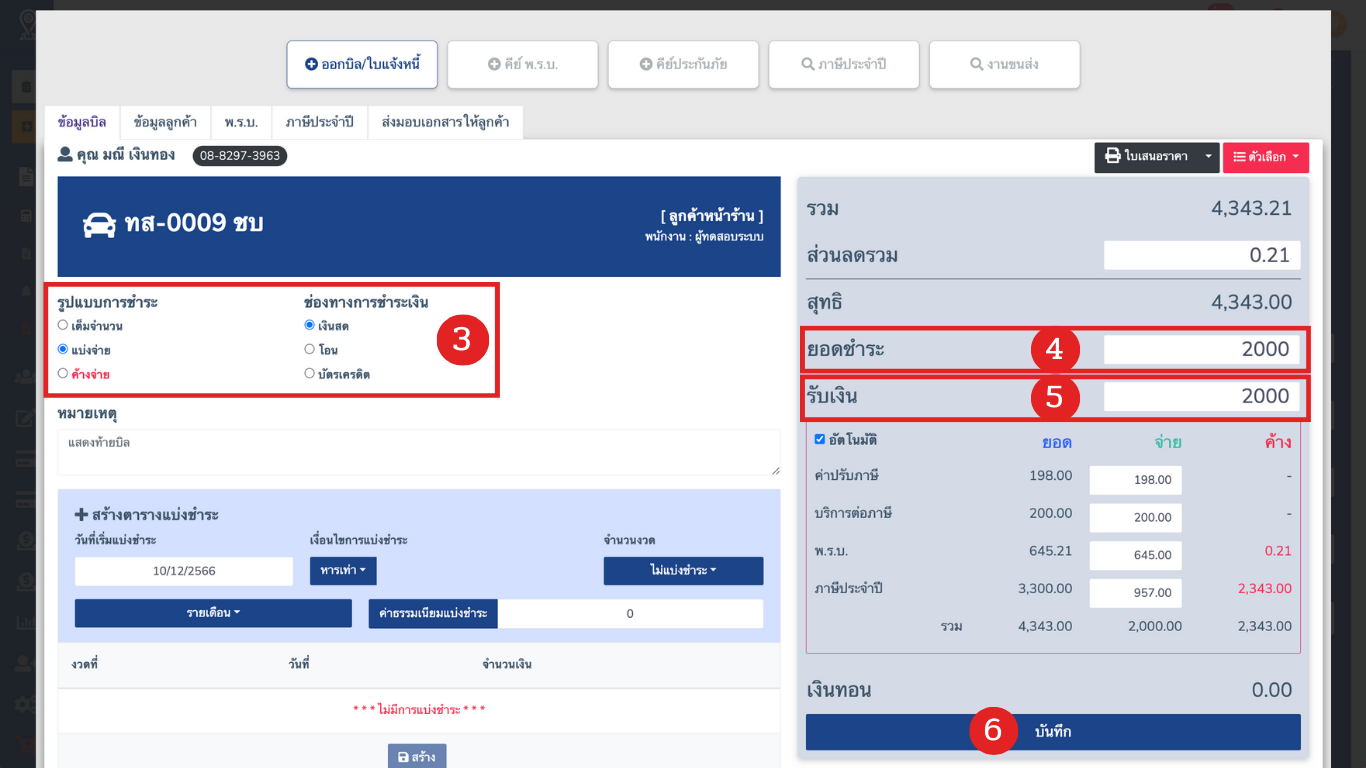Viewport: 1366px width, 768px height.
Task: Select ค้างจ่าย payment type radio
Action: click(63, 373)
